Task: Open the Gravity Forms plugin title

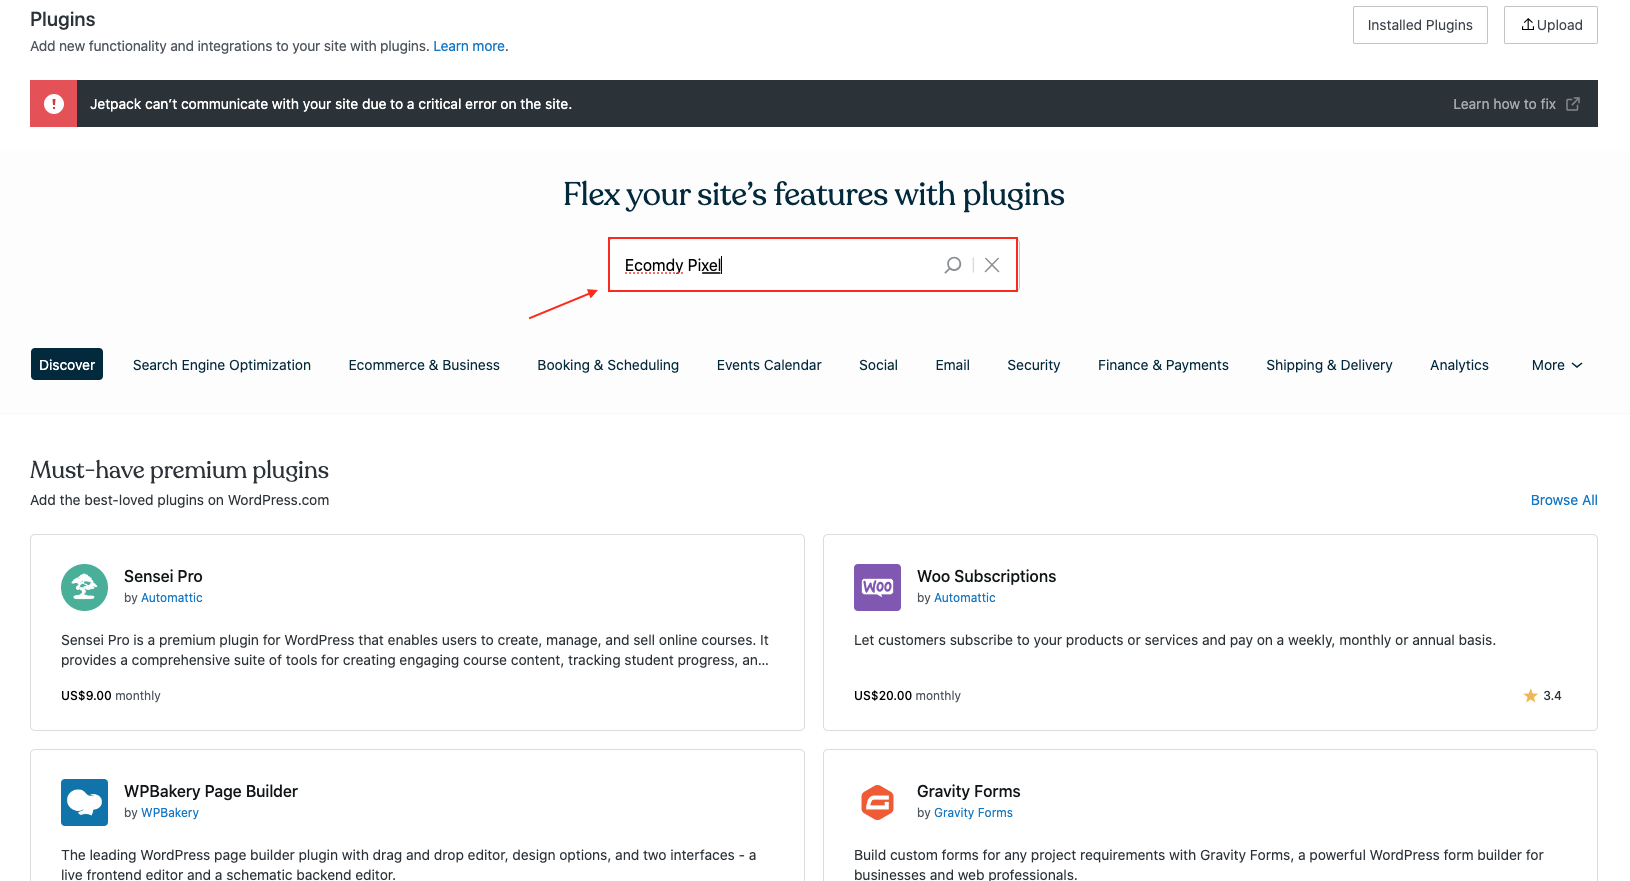Action: [969, 791]
